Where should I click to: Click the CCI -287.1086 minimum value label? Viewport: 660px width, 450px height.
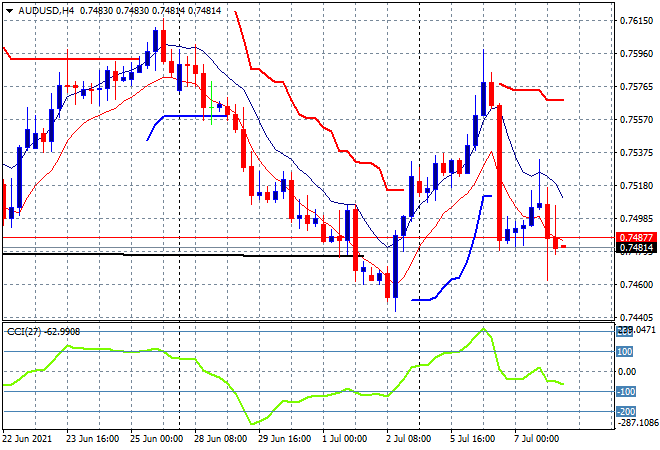637,422
